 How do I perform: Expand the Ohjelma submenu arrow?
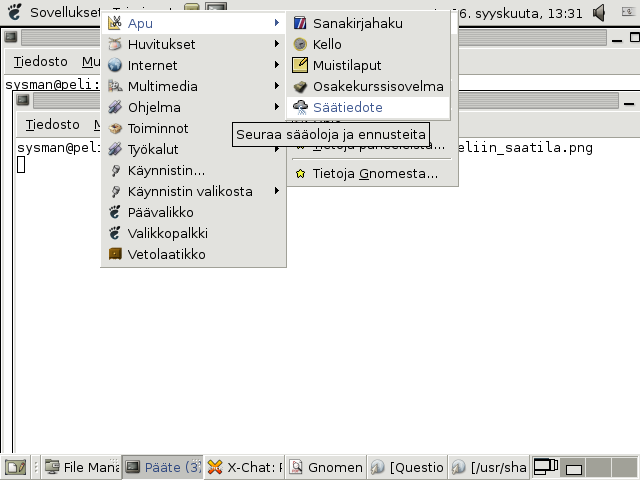tap(277, 107)
